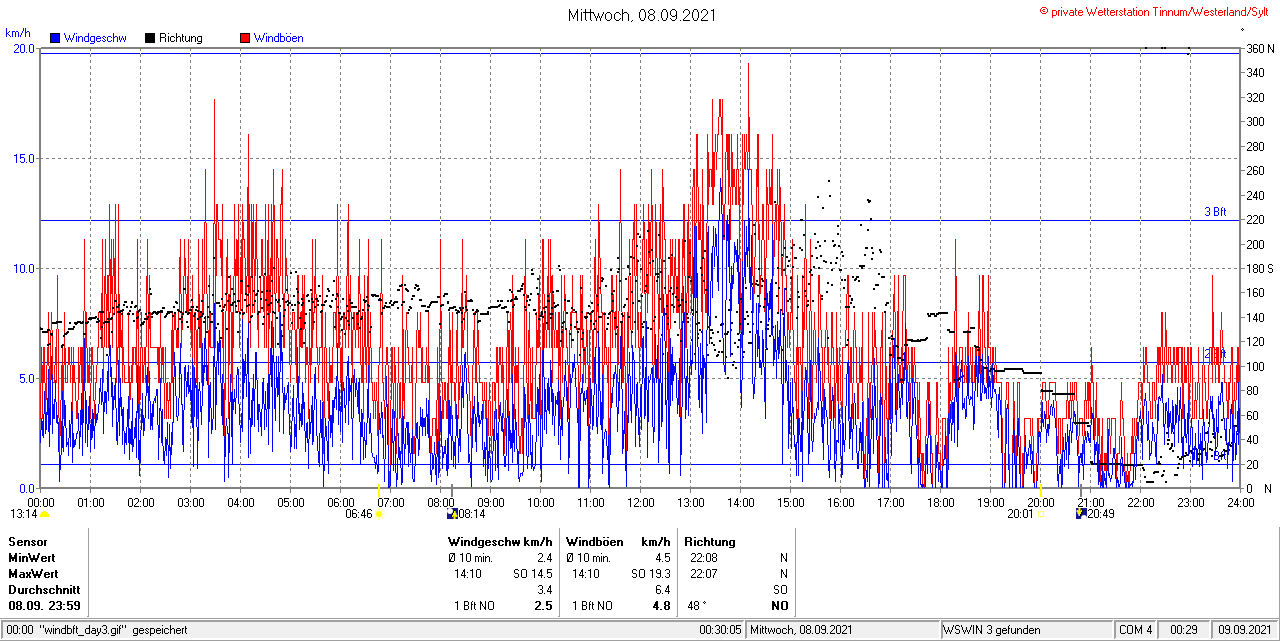
Task: Click the 20.0 value on the left axis
Action: tap(23, 48)
